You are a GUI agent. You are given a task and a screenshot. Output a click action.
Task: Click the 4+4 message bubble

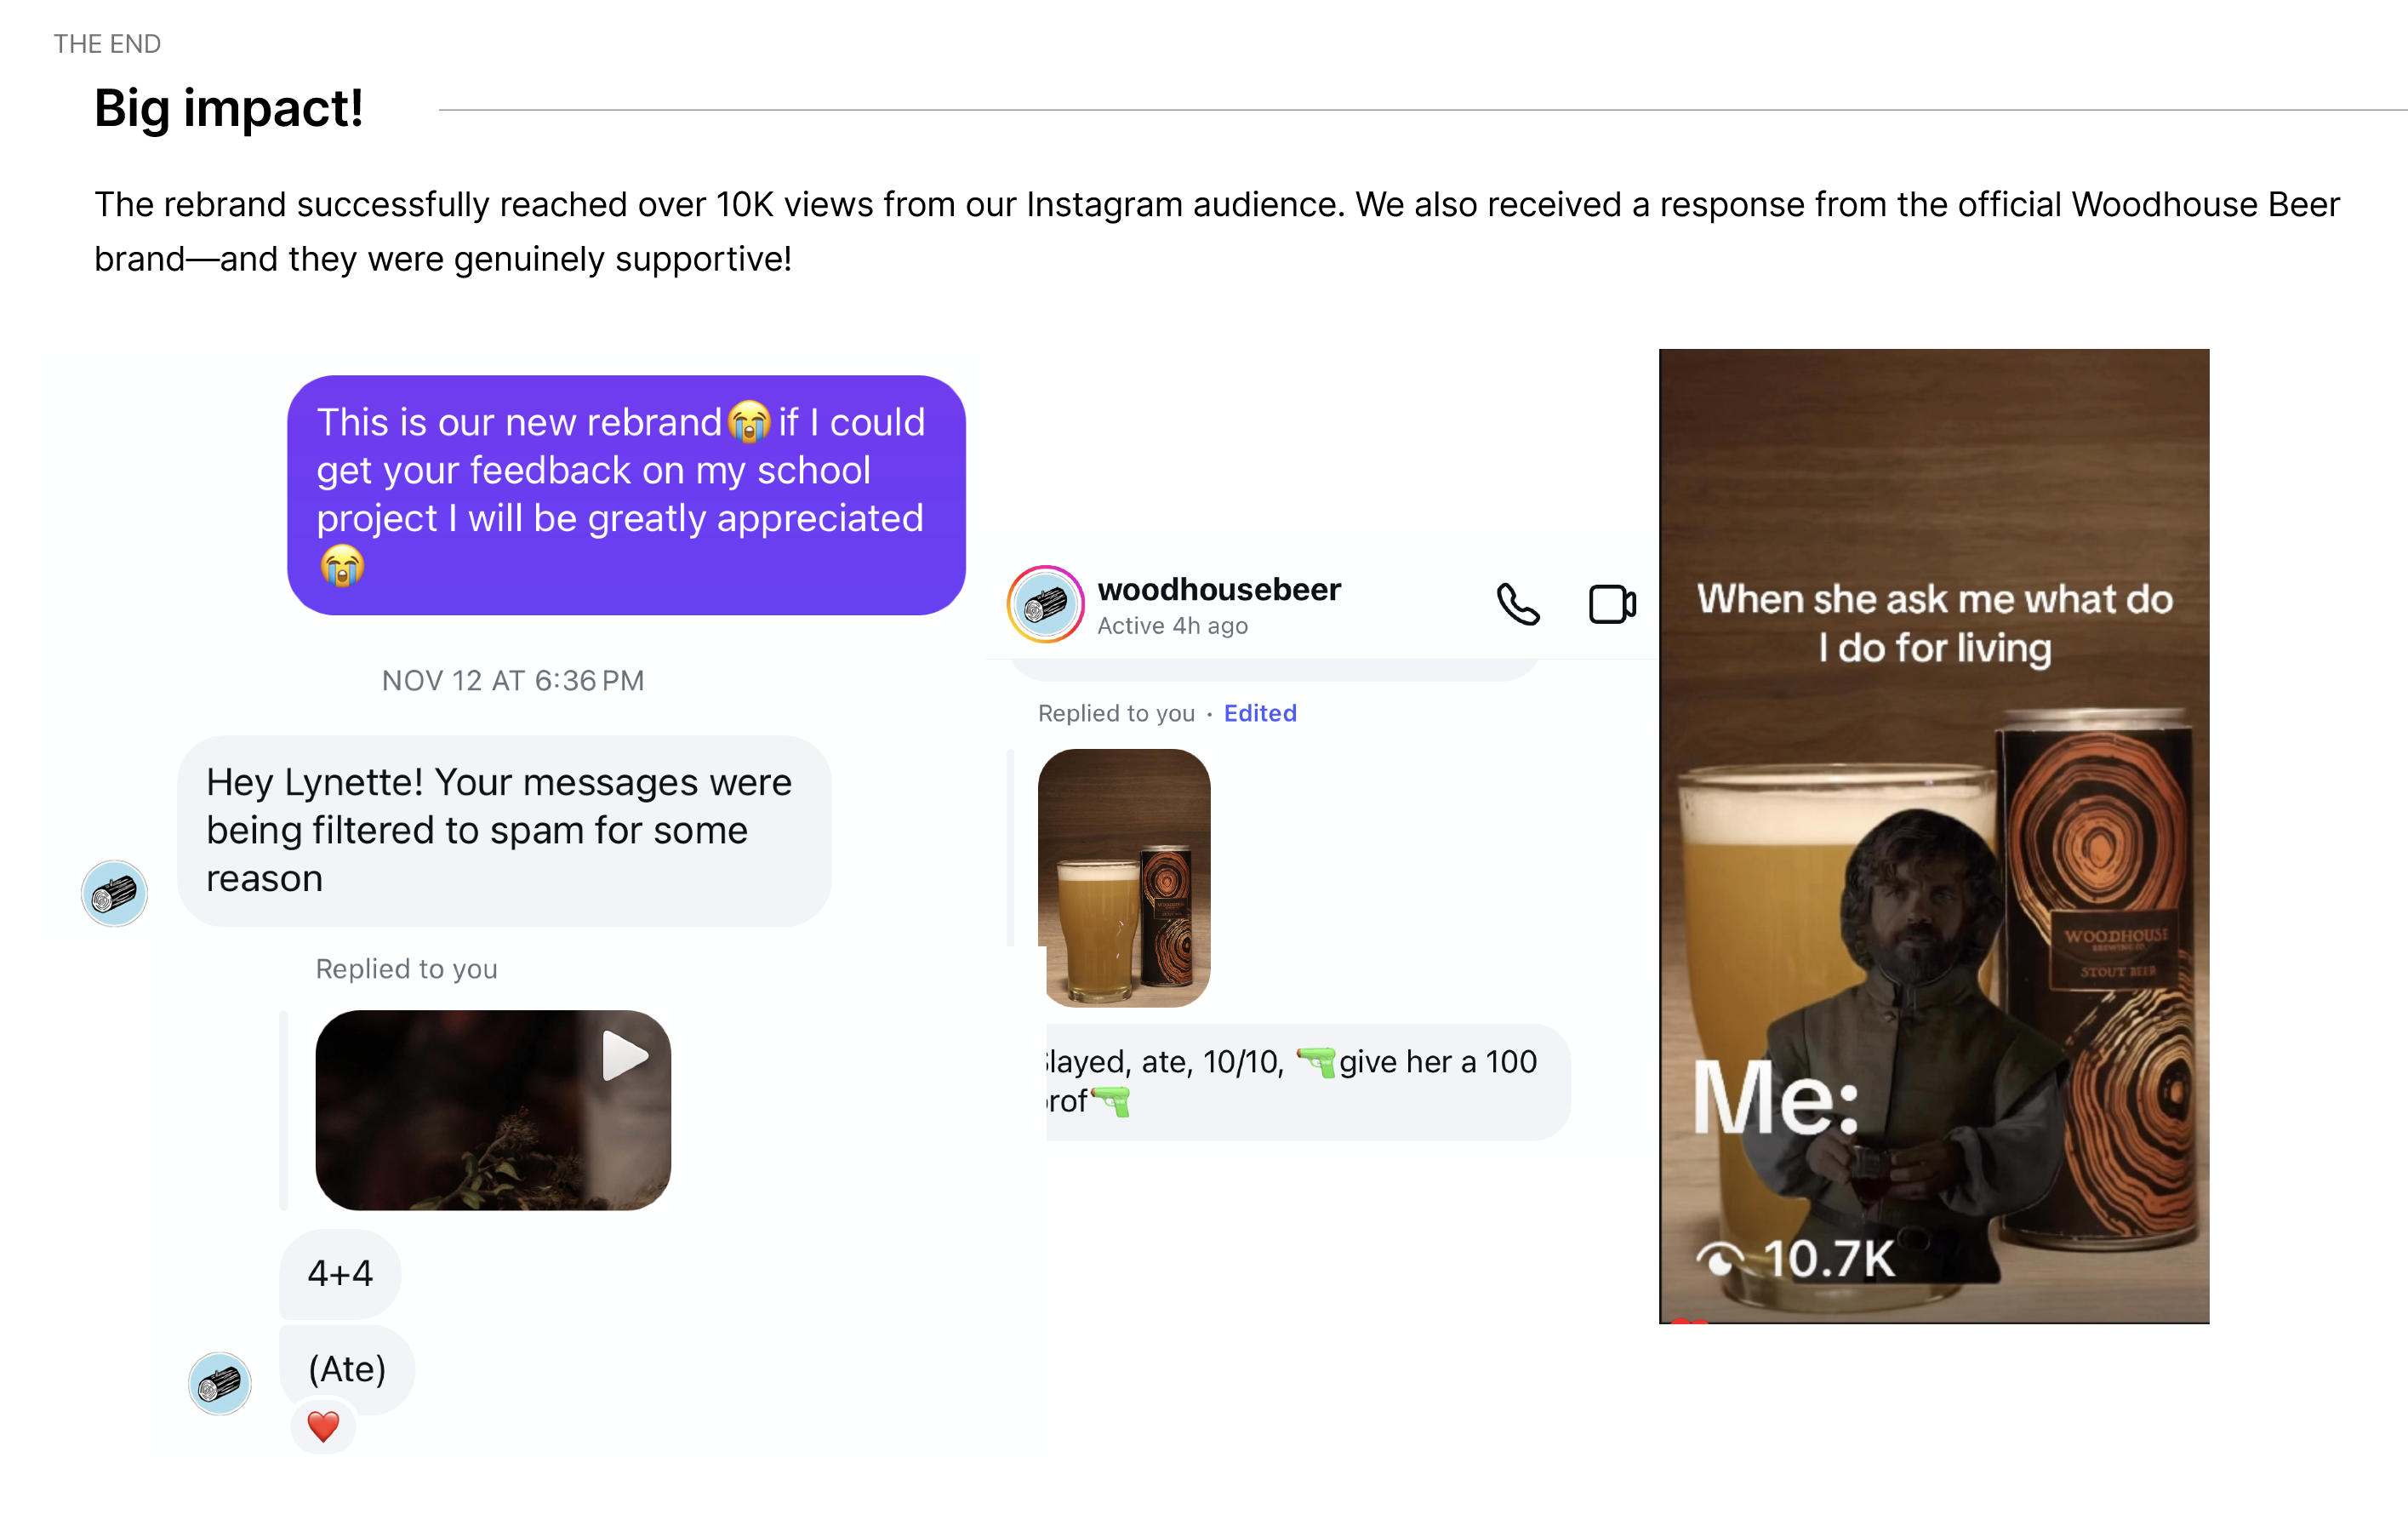coord(340,1273)
